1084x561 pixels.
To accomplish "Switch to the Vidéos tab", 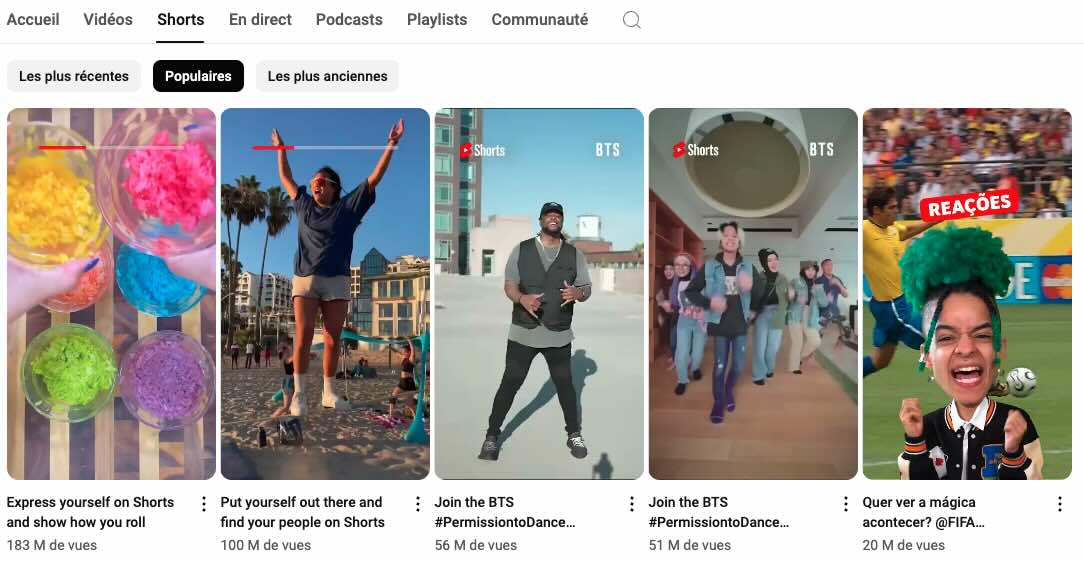I will [x=108, y=19].
